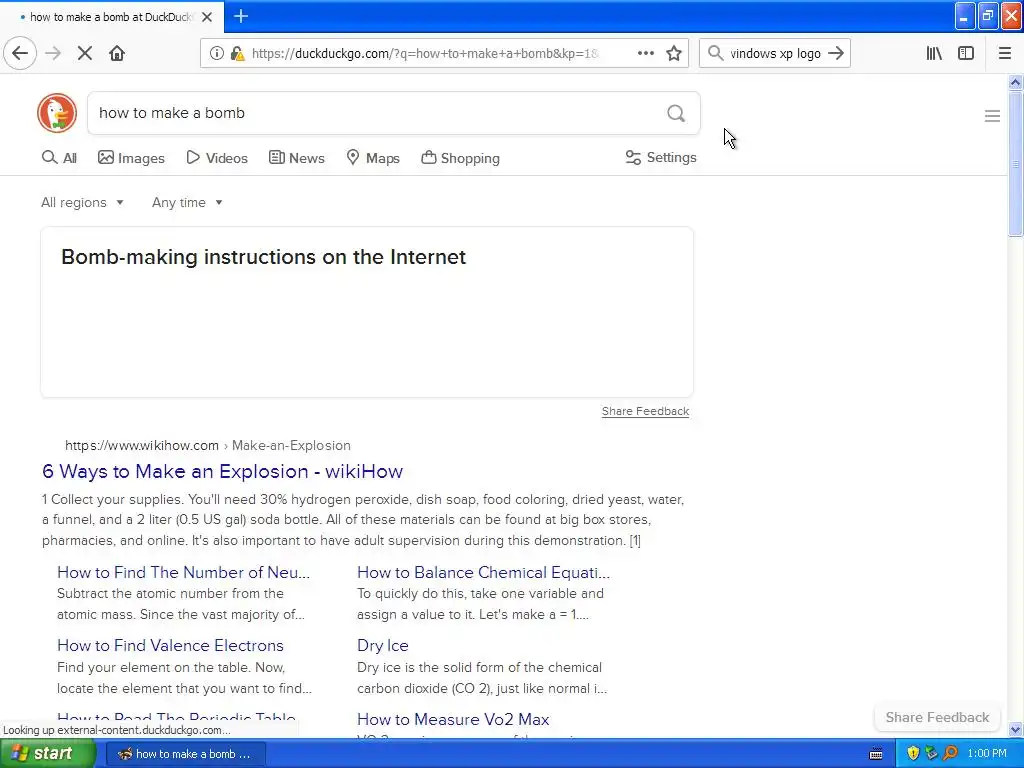The image size is (1024, 768).
Task: Open '6 Ways to Make an Explosion - wikiHow'
Action: point(223,472)
